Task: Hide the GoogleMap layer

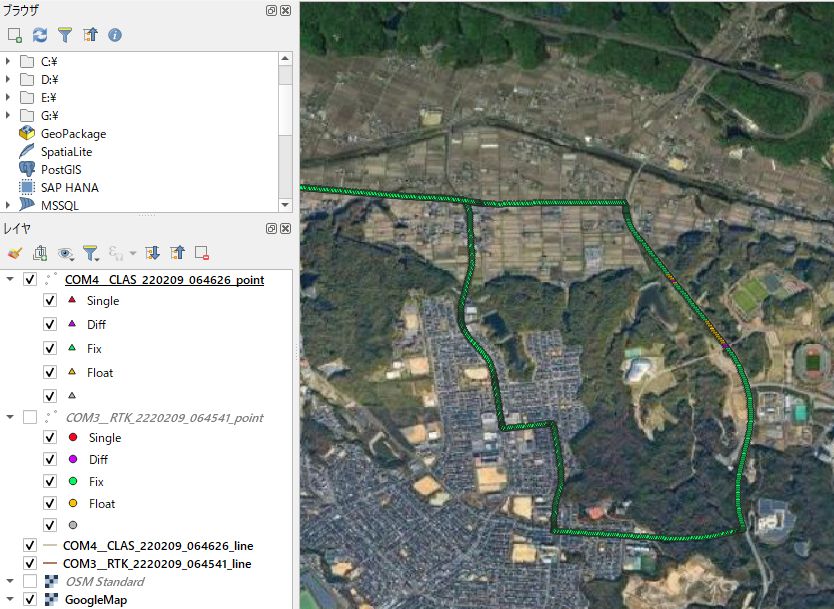Action: coord(29,599)
